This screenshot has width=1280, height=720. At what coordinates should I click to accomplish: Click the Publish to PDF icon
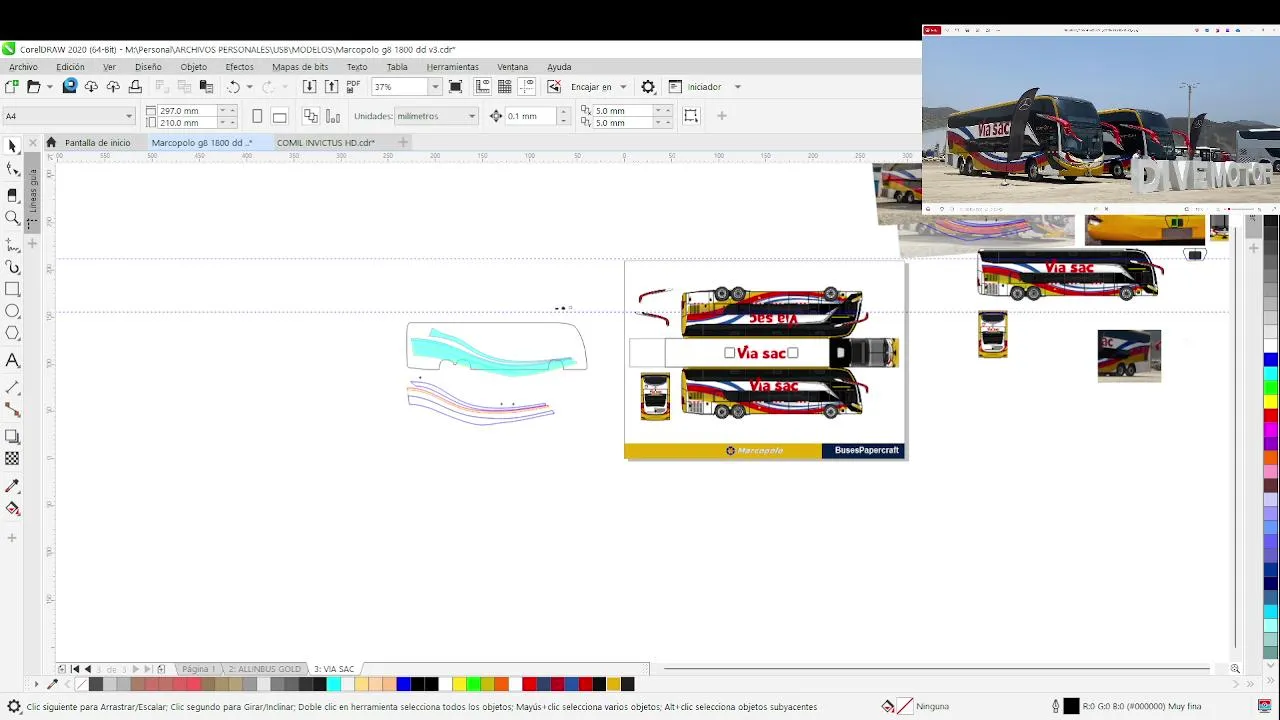pyautogui.click(x=353, y=87)
